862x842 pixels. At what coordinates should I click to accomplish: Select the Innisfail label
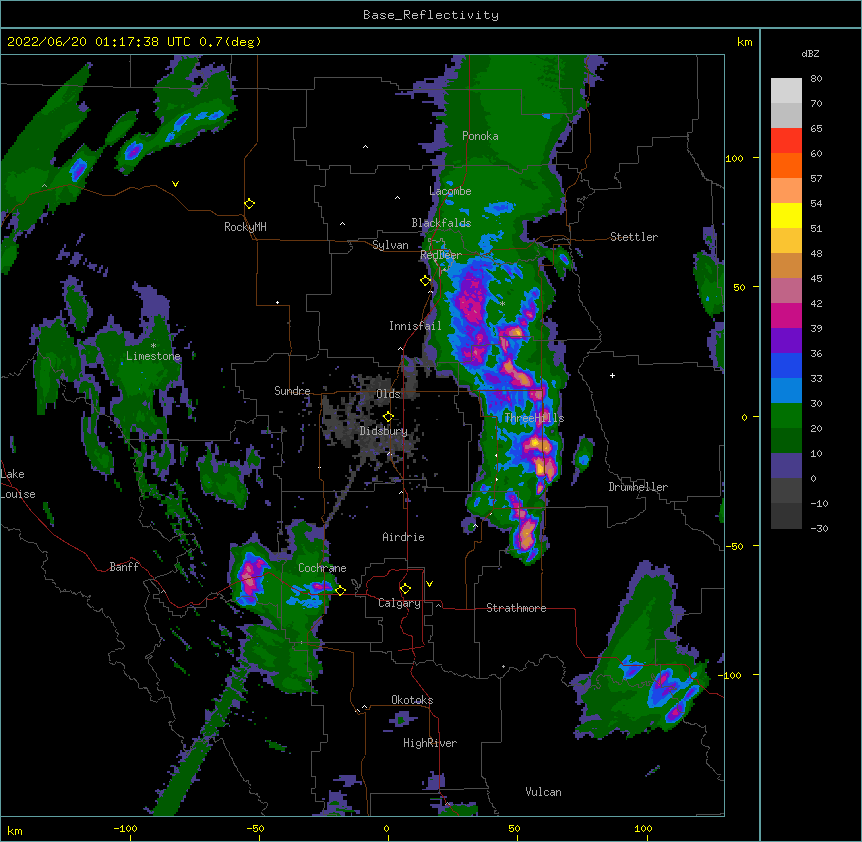coord(415,326)
